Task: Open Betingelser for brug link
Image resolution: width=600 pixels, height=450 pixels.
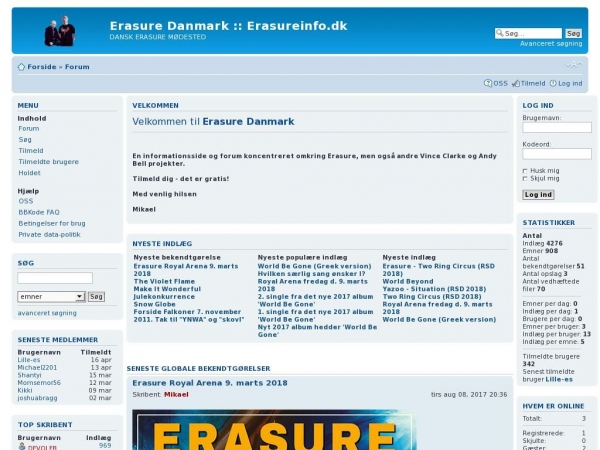Action: pos(52,223)
